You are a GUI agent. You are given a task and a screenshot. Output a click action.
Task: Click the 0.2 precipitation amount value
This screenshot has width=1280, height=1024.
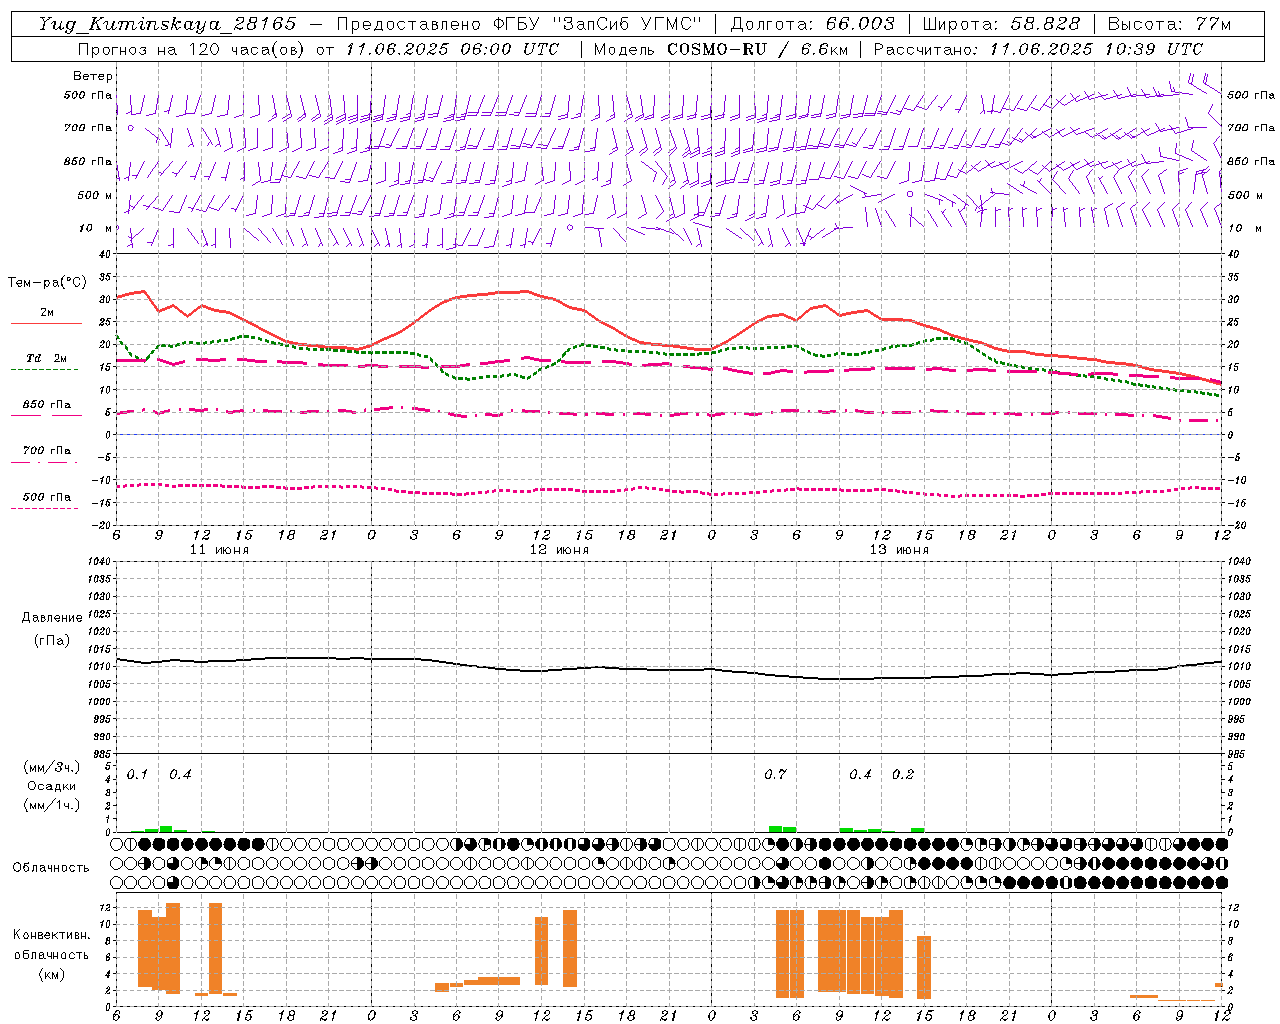point(903,775)
